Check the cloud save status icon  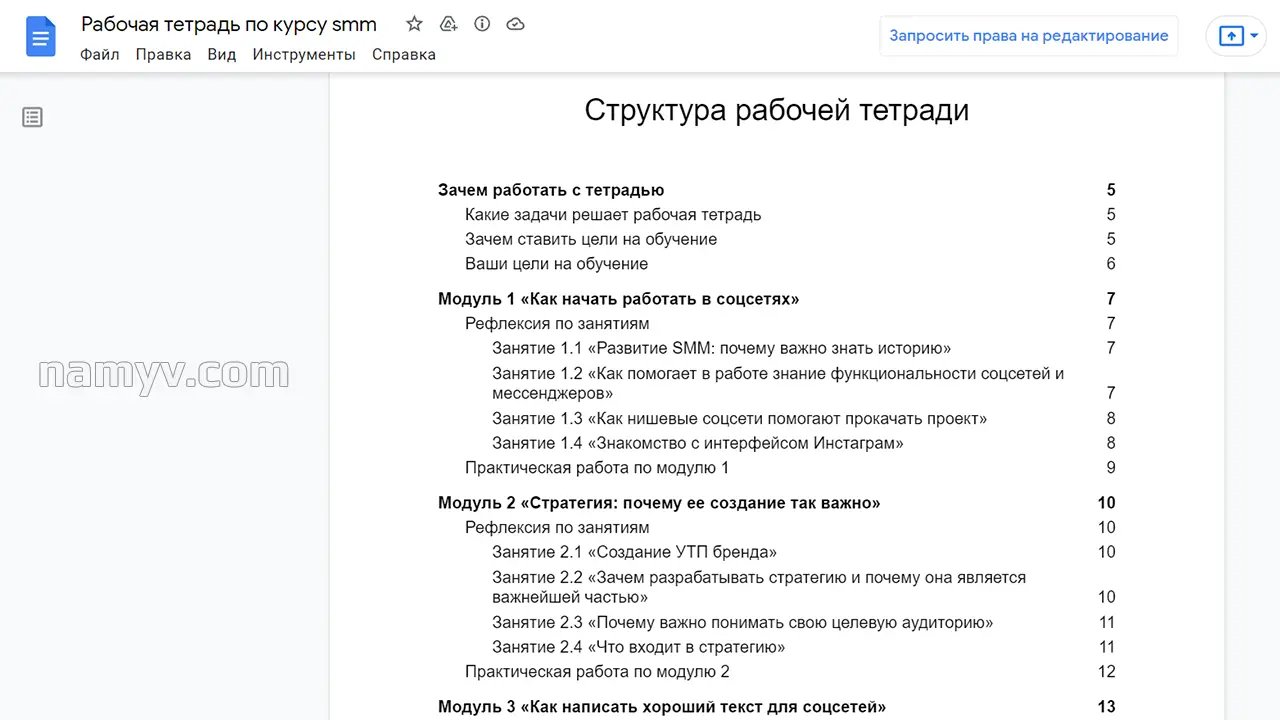click(x=515, y=23)
